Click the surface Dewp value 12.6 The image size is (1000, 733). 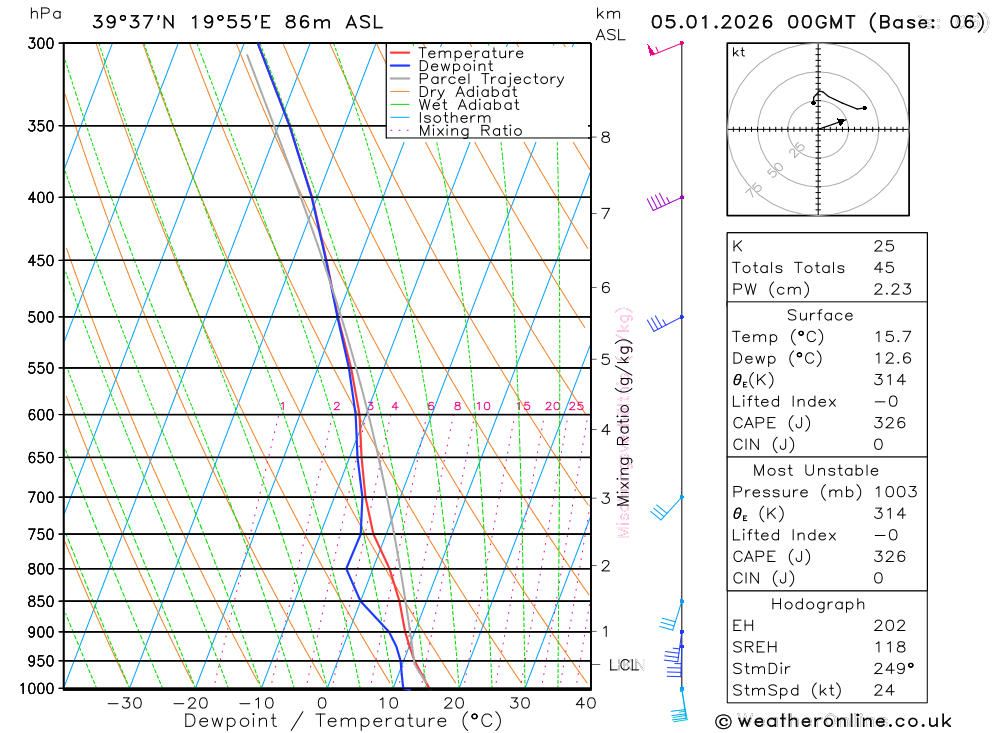coord(893,359)
